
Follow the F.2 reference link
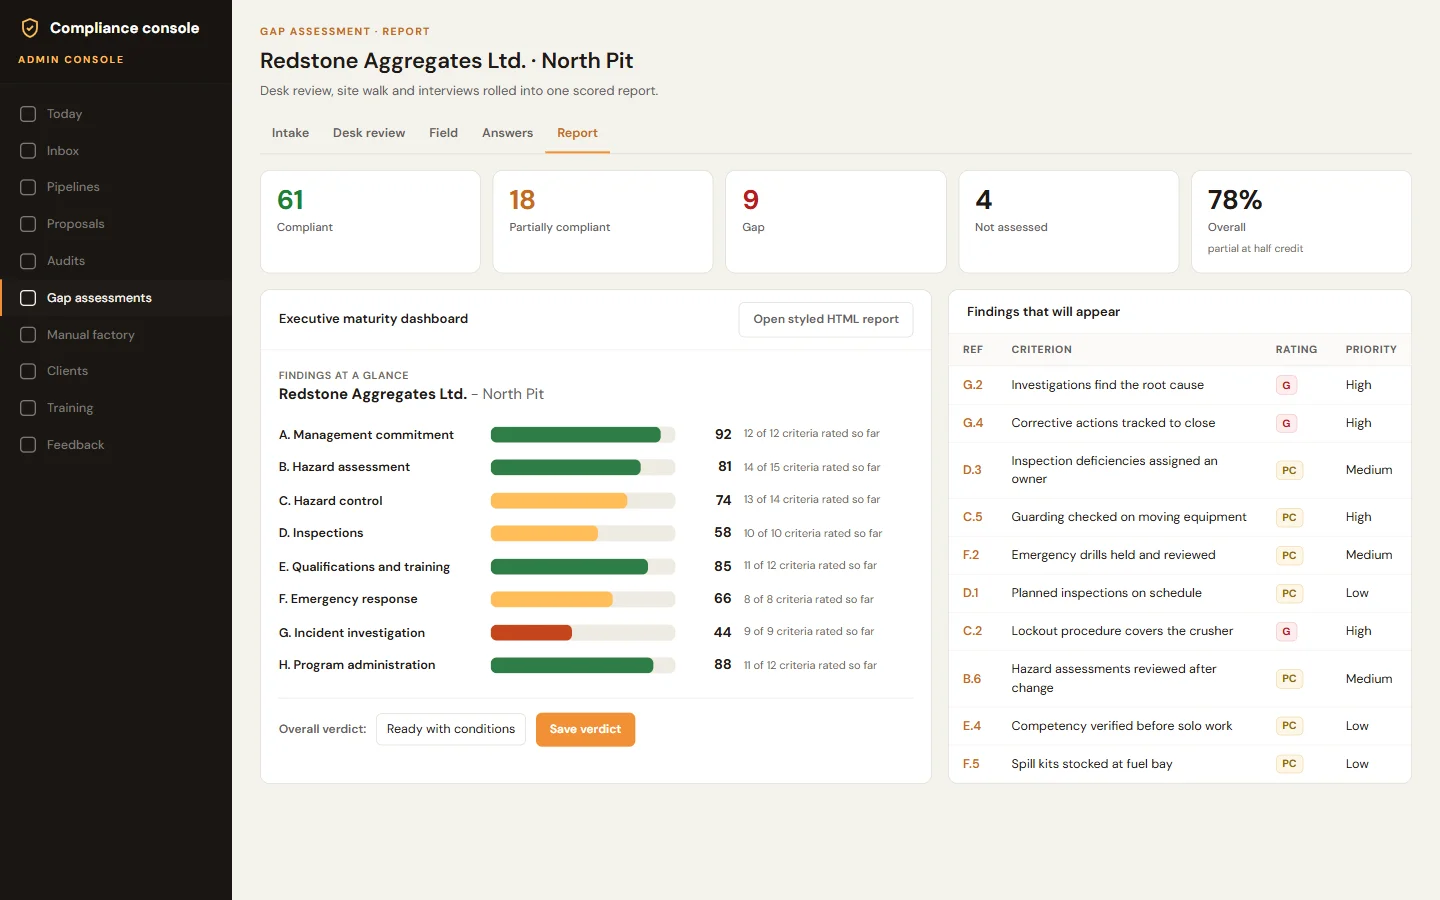(971, 555)
